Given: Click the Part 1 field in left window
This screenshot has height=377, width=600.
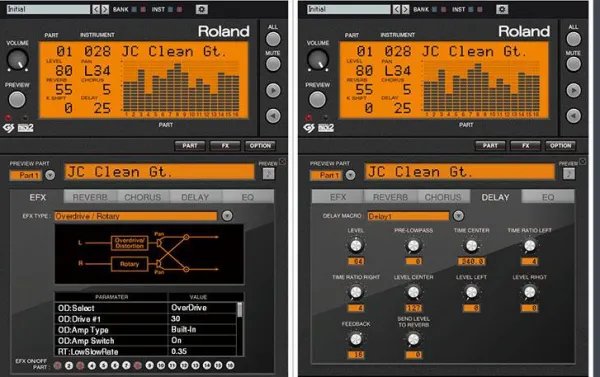Looking at the screenshot, I should coord(26,175).
